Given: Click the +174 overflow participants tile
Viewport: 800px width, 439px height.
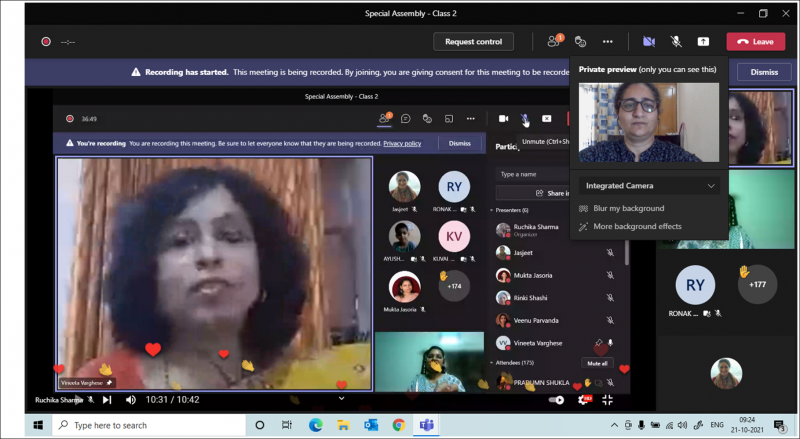Looking at the screenshot, I should tap(454, 286).
